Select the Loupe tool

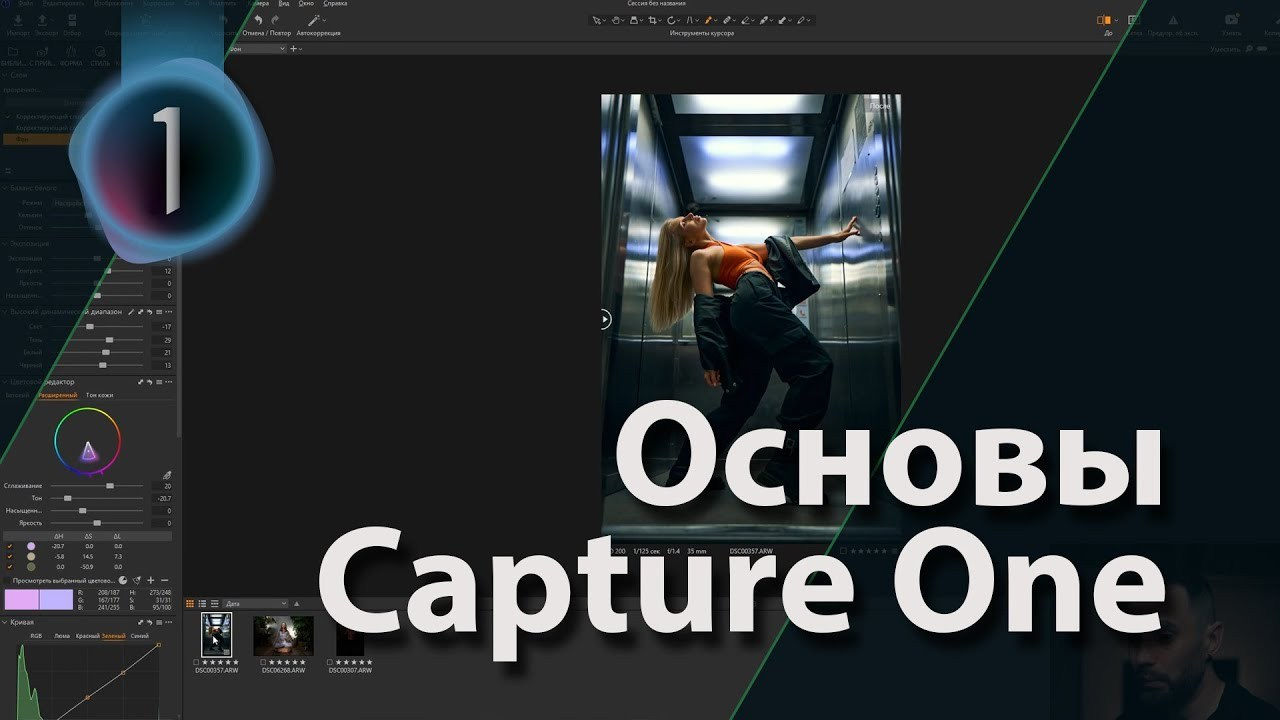coord(634,19)
